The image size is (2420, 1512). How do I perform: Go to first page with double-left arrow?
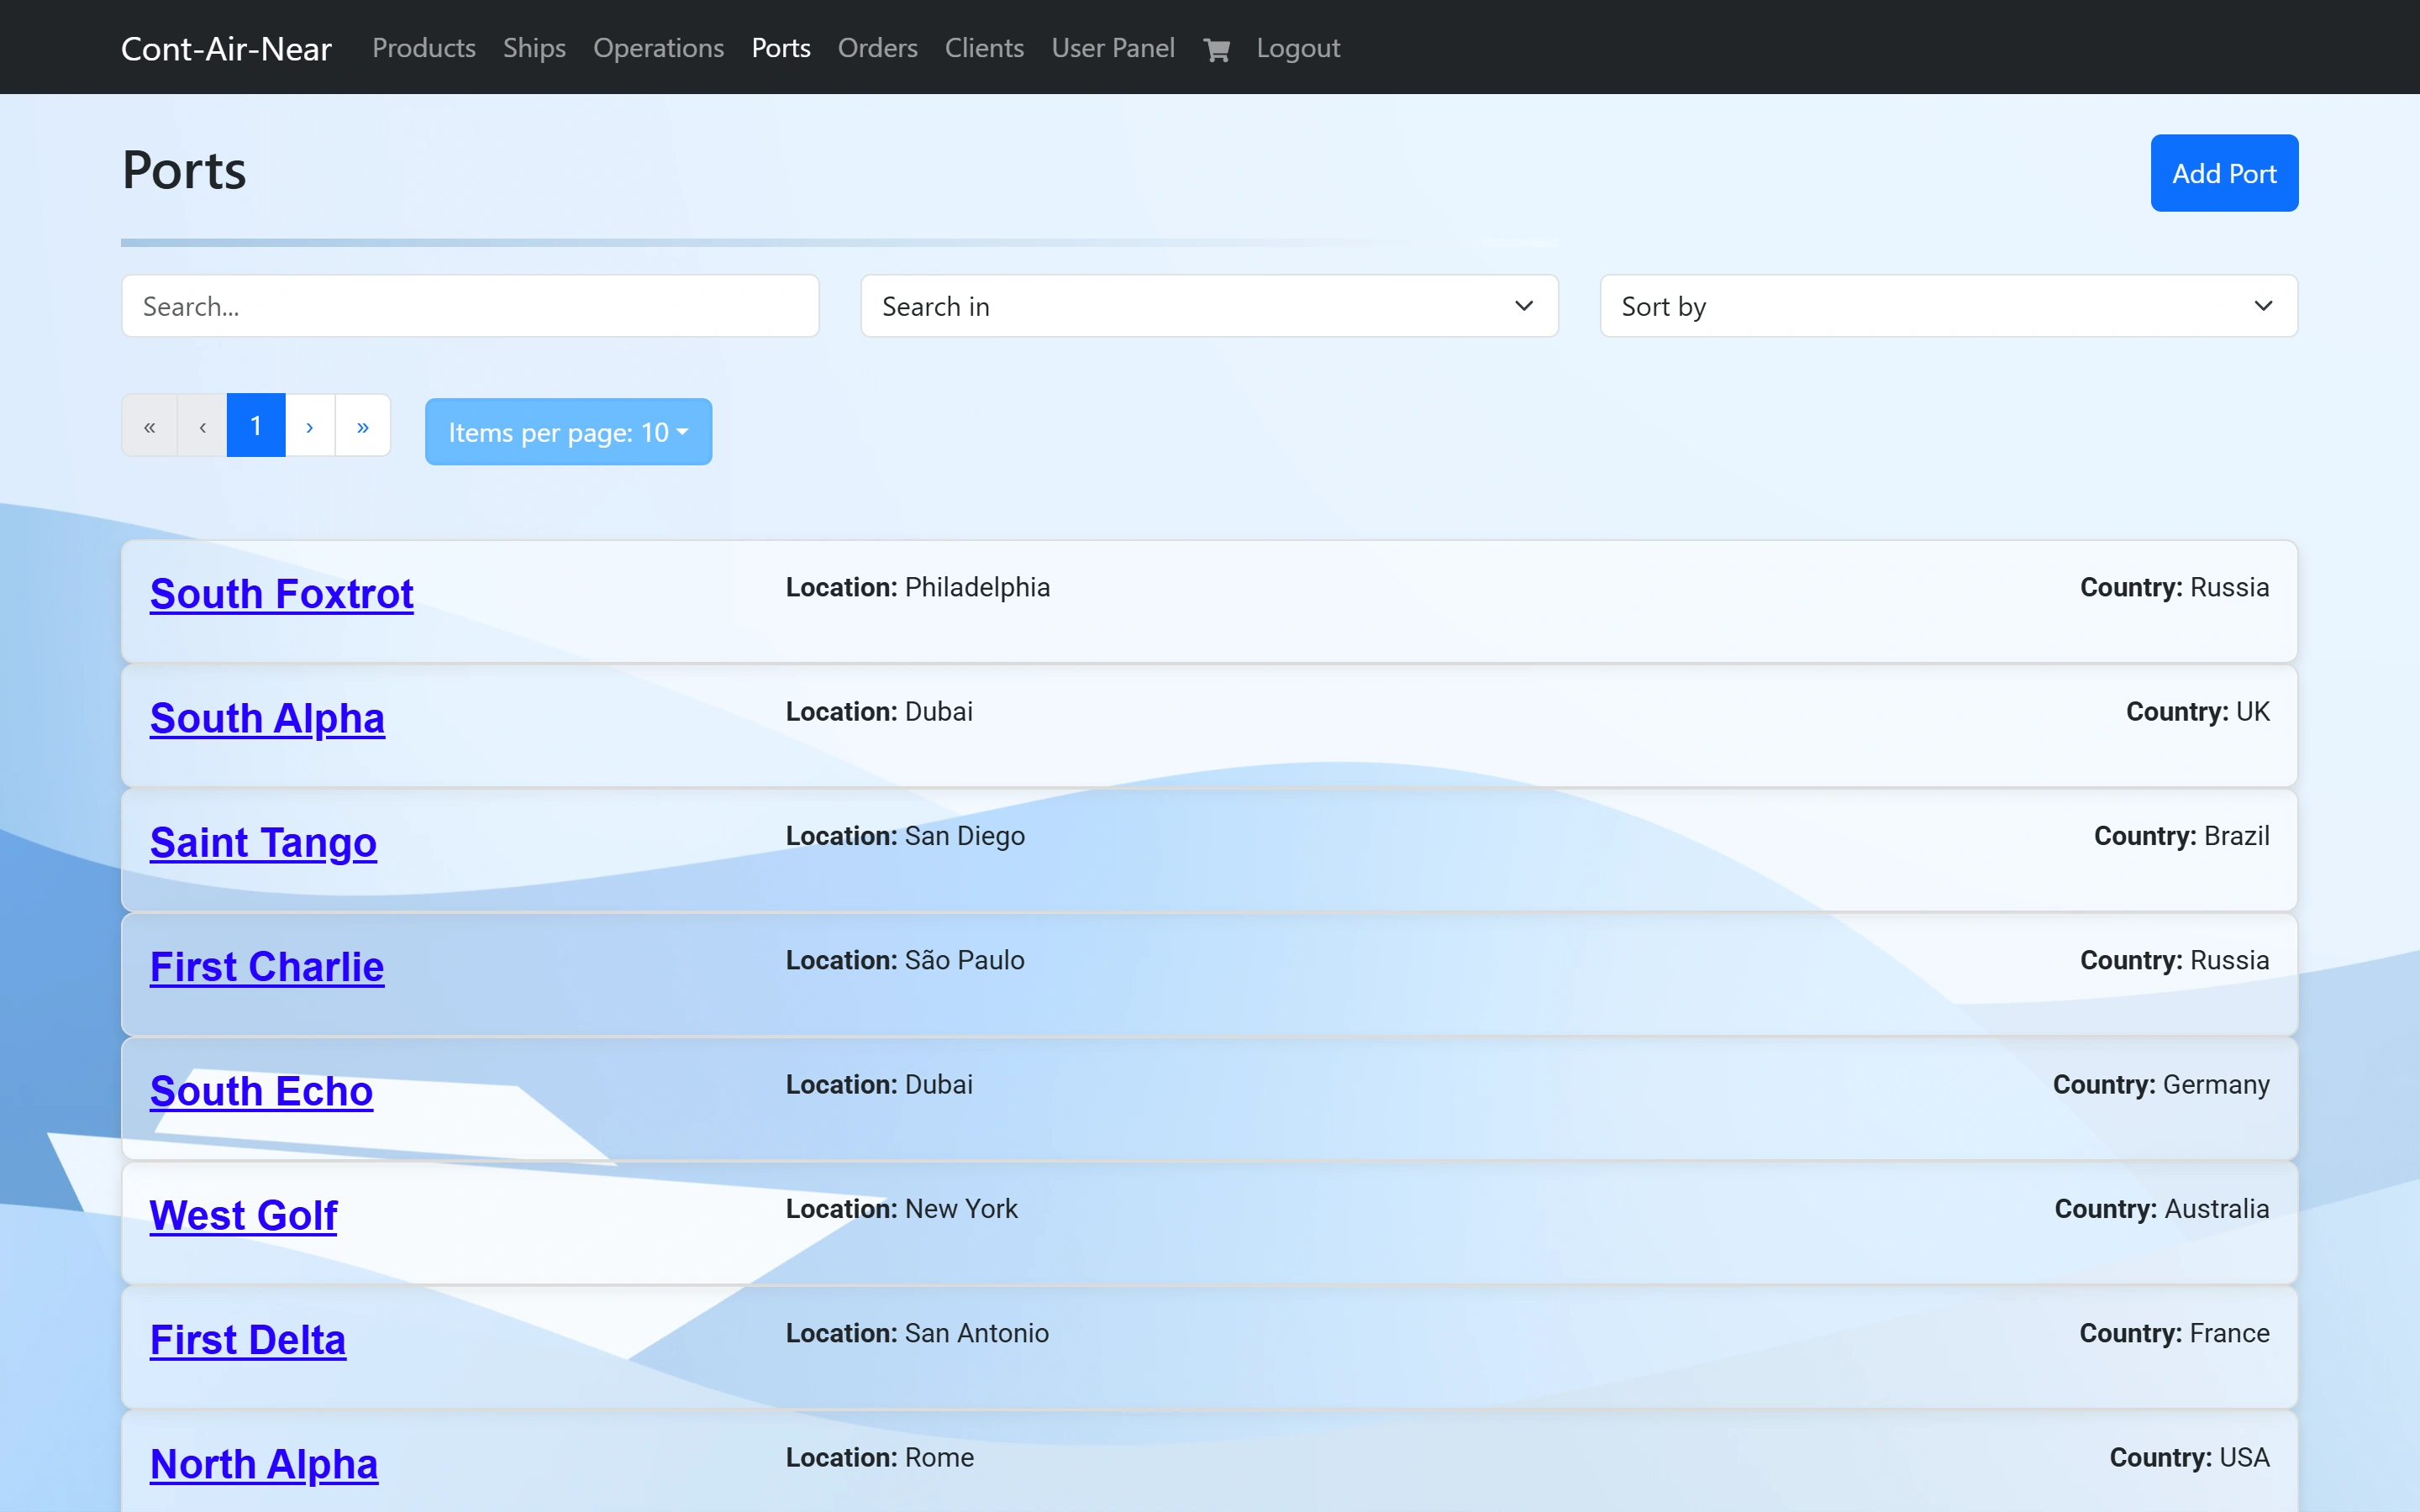click(149, 426)
